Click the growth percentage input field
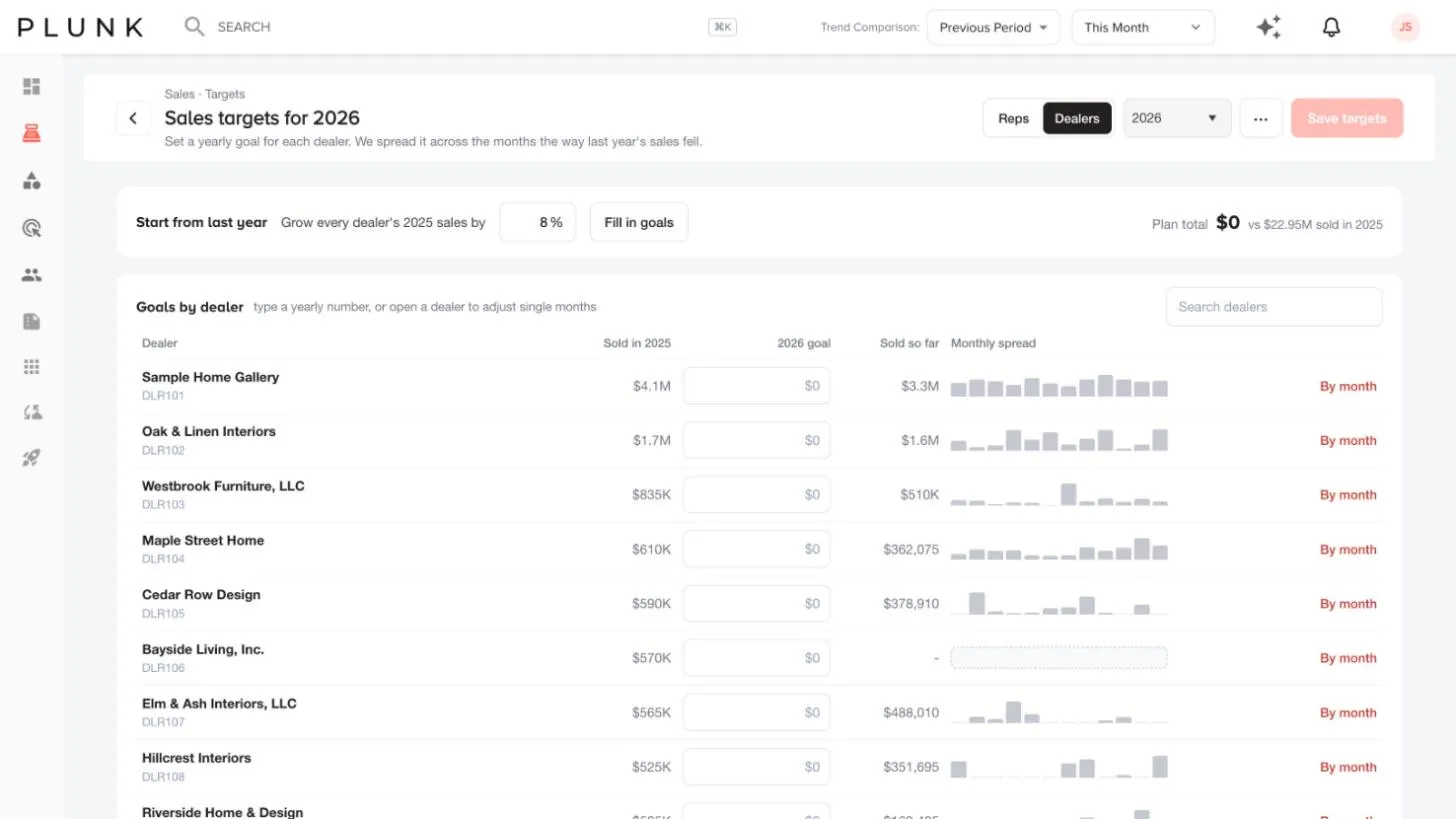Screen dimensions: 1456x819 click(x=537, y=222)
